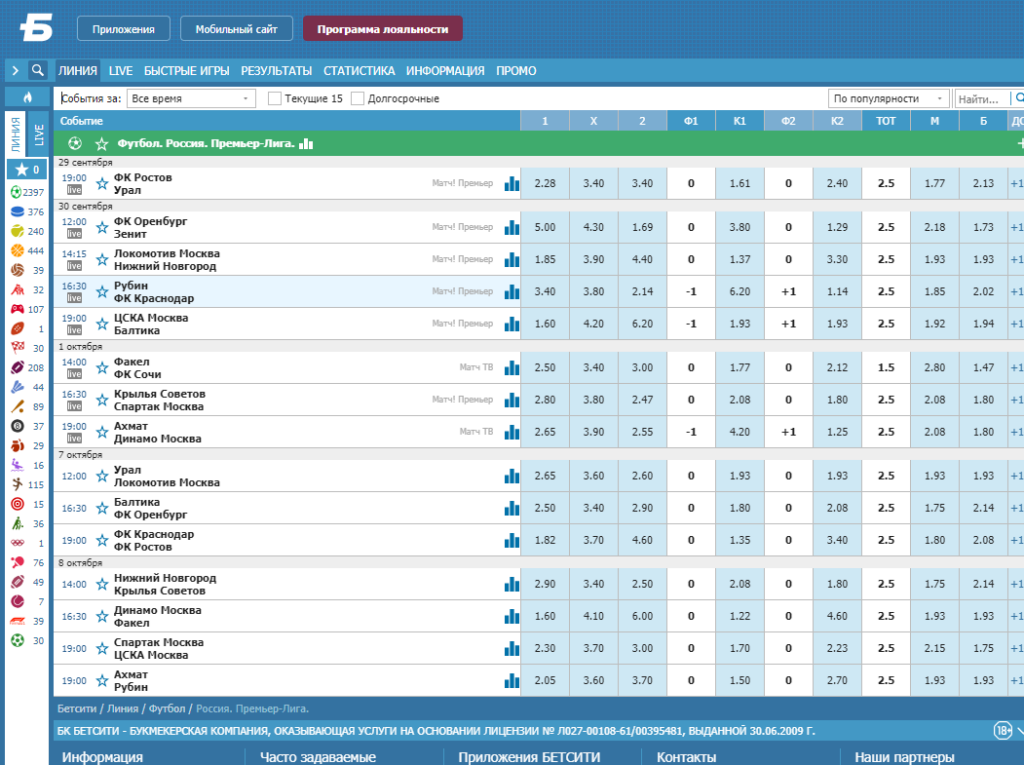Screen dimensions: 1024x765
Task: Pick draw odds 3.80 for Рубин – ФК Краснодар
Action: (x=594, y=291)
